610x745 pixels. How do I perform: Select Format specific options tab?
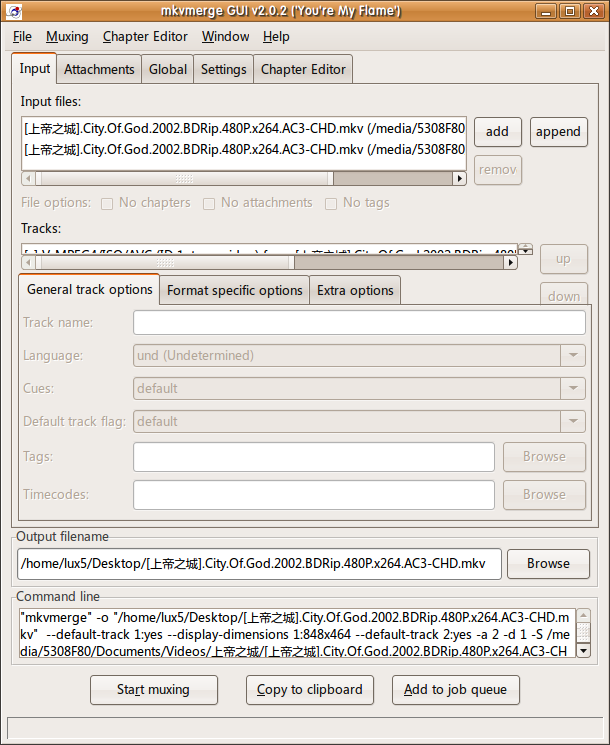click(235, 290)
